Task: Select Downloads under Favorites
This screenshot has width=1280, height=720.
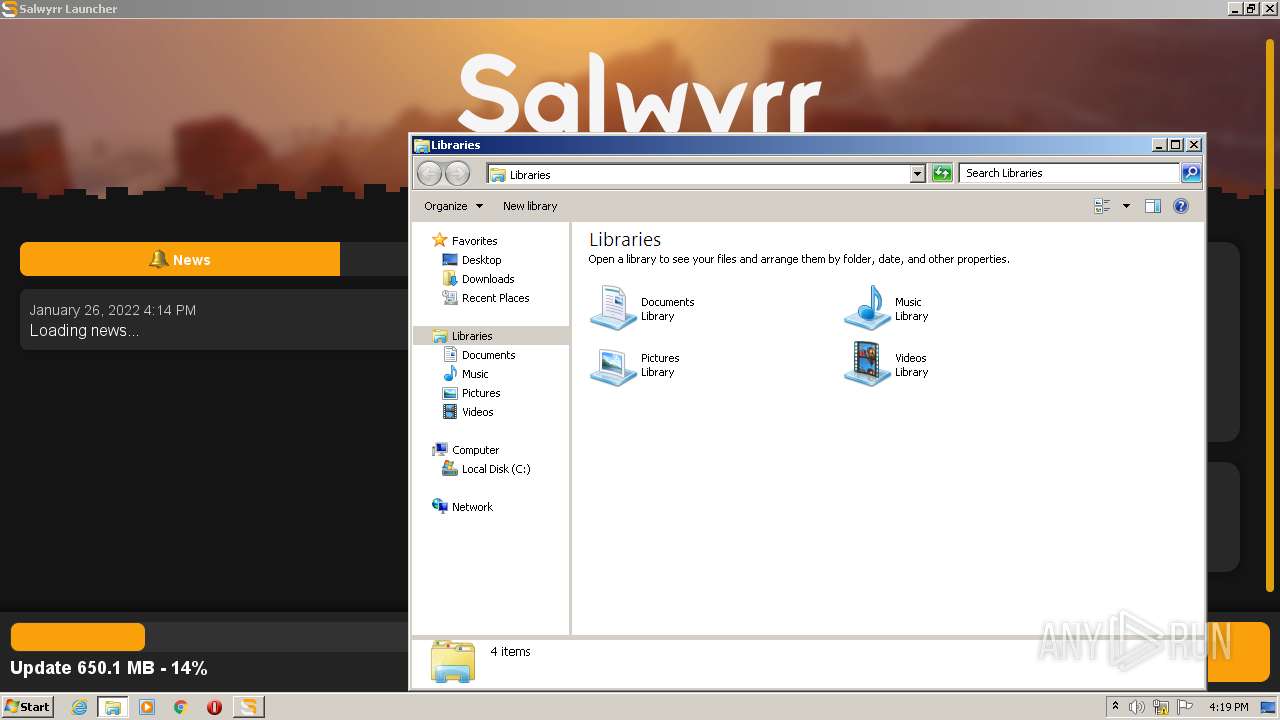Action: (x=487, y=279)
